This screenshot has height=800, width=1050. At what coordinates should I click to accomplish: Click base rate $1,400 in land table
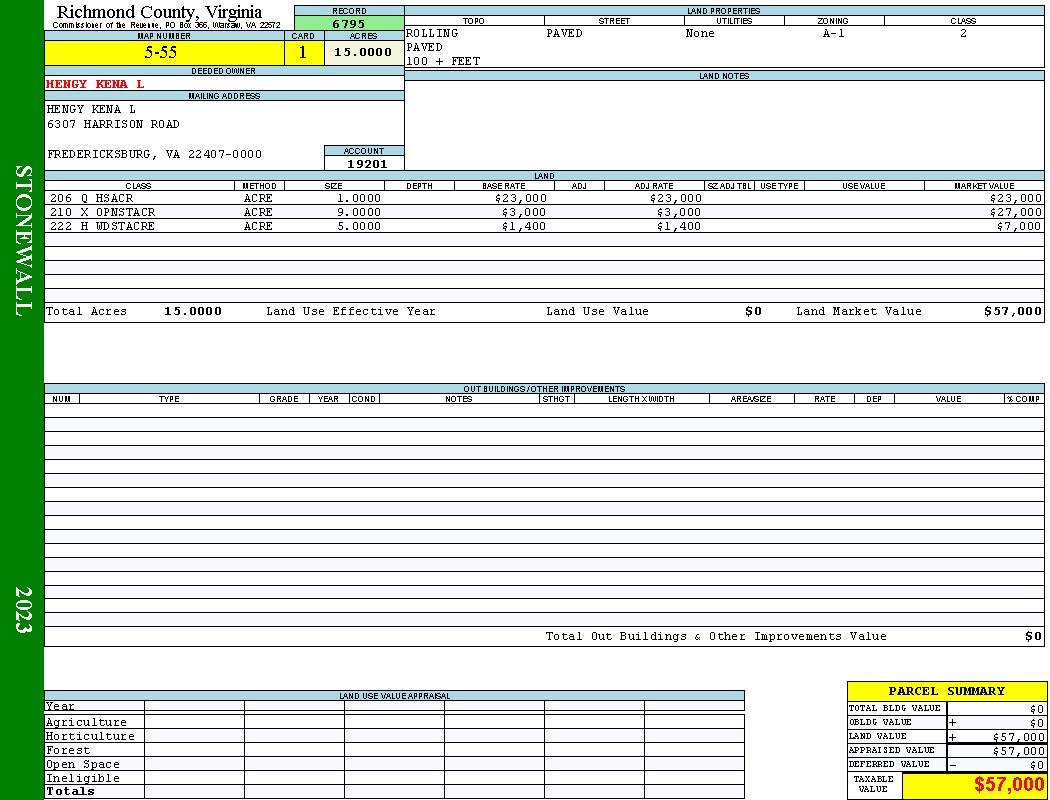coord(524,226)
